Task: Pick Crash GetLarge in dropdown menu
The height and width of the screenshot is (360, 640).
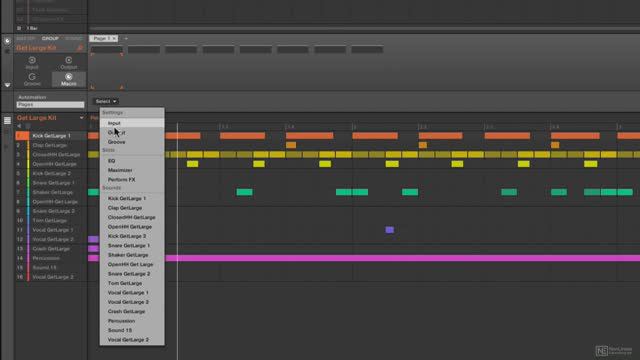Action: coord(132,311)
